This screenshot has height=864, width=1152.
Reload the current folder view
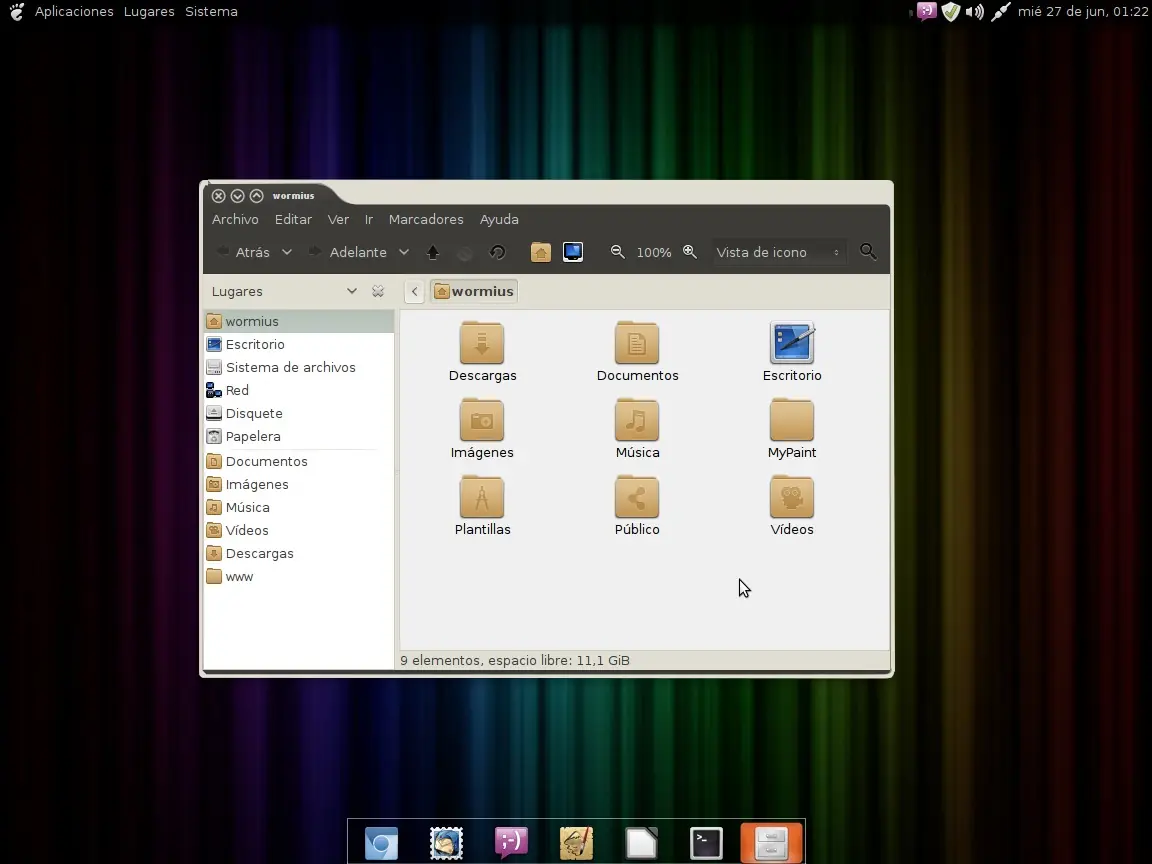497,252
